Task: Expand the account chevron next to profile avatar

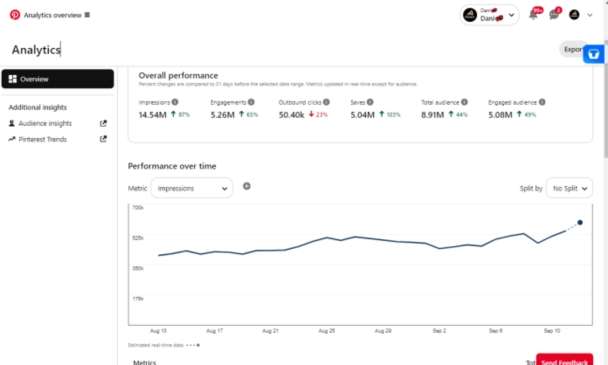Action: pyautogui.click(x=590, y=15)
